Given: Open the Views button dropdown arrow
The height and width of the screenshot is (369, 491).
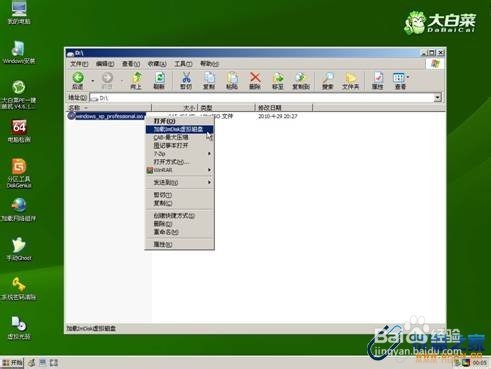Looking at the screenshot, I should point(408,77).
